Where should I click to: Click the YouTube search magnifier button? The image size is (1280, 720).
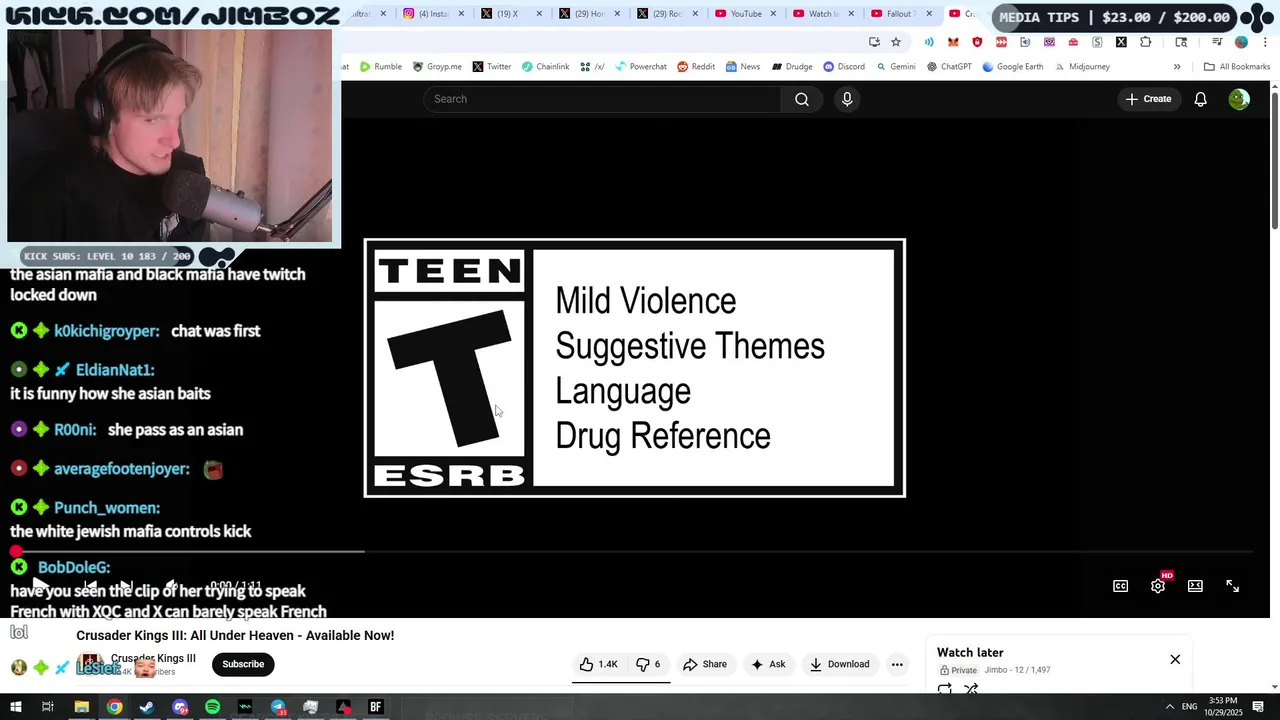point(801,99)
